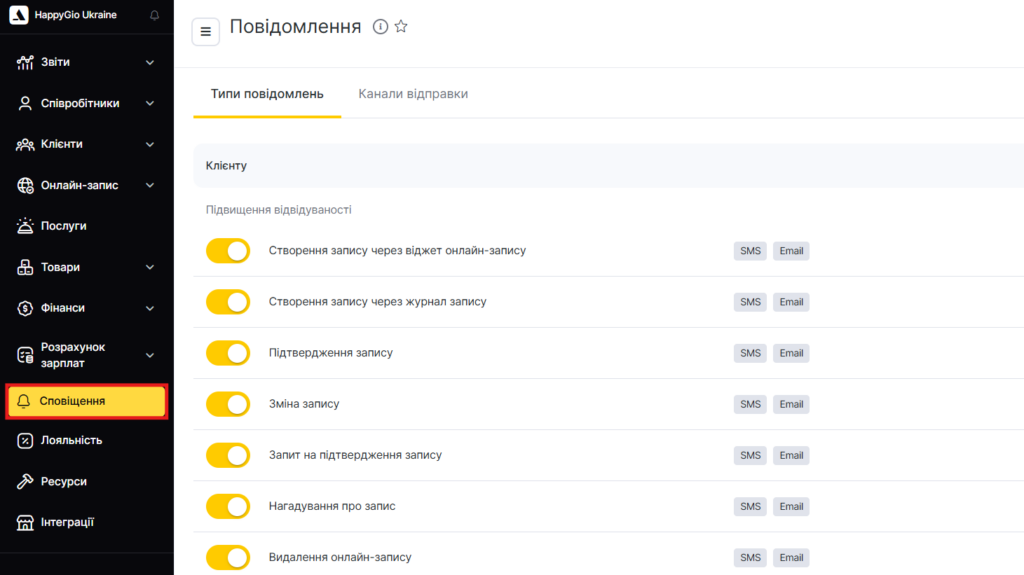Toggle off Створення запису через віджет онлайн-запису
The width and height of the screenshot is (1024, 575).
228,251
